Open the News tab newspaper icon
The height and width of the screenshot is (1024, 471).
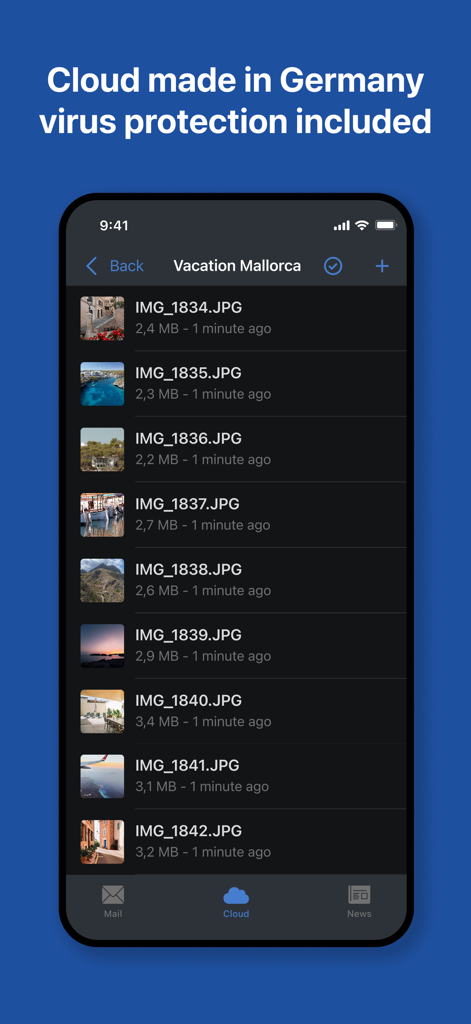(359, 894)
